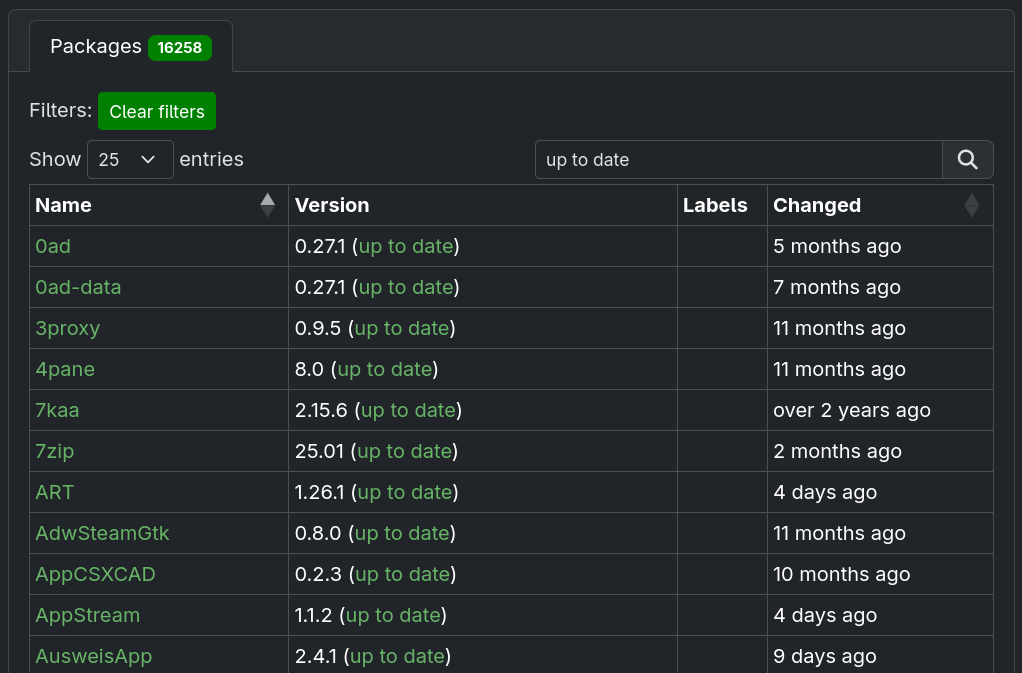The height and width of the screenshot is (673, 1022).
Task: Open the 7zip package link
Action: pyautogui.click(x=55, y=451)
